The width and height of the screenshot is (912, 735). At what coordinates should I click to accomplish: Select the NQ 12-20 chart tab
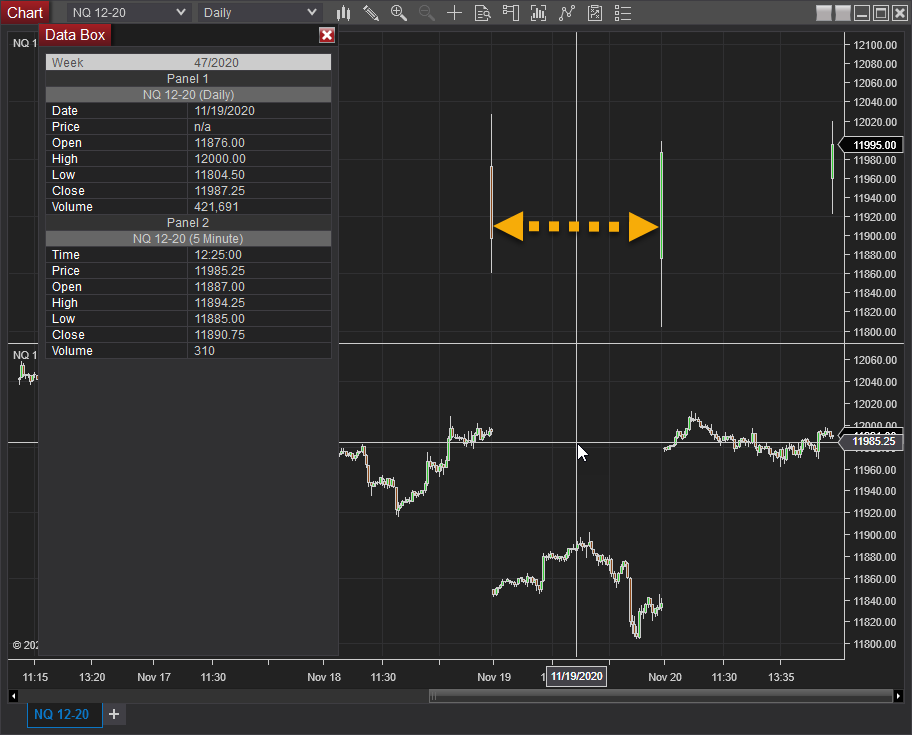coord(65,714)
